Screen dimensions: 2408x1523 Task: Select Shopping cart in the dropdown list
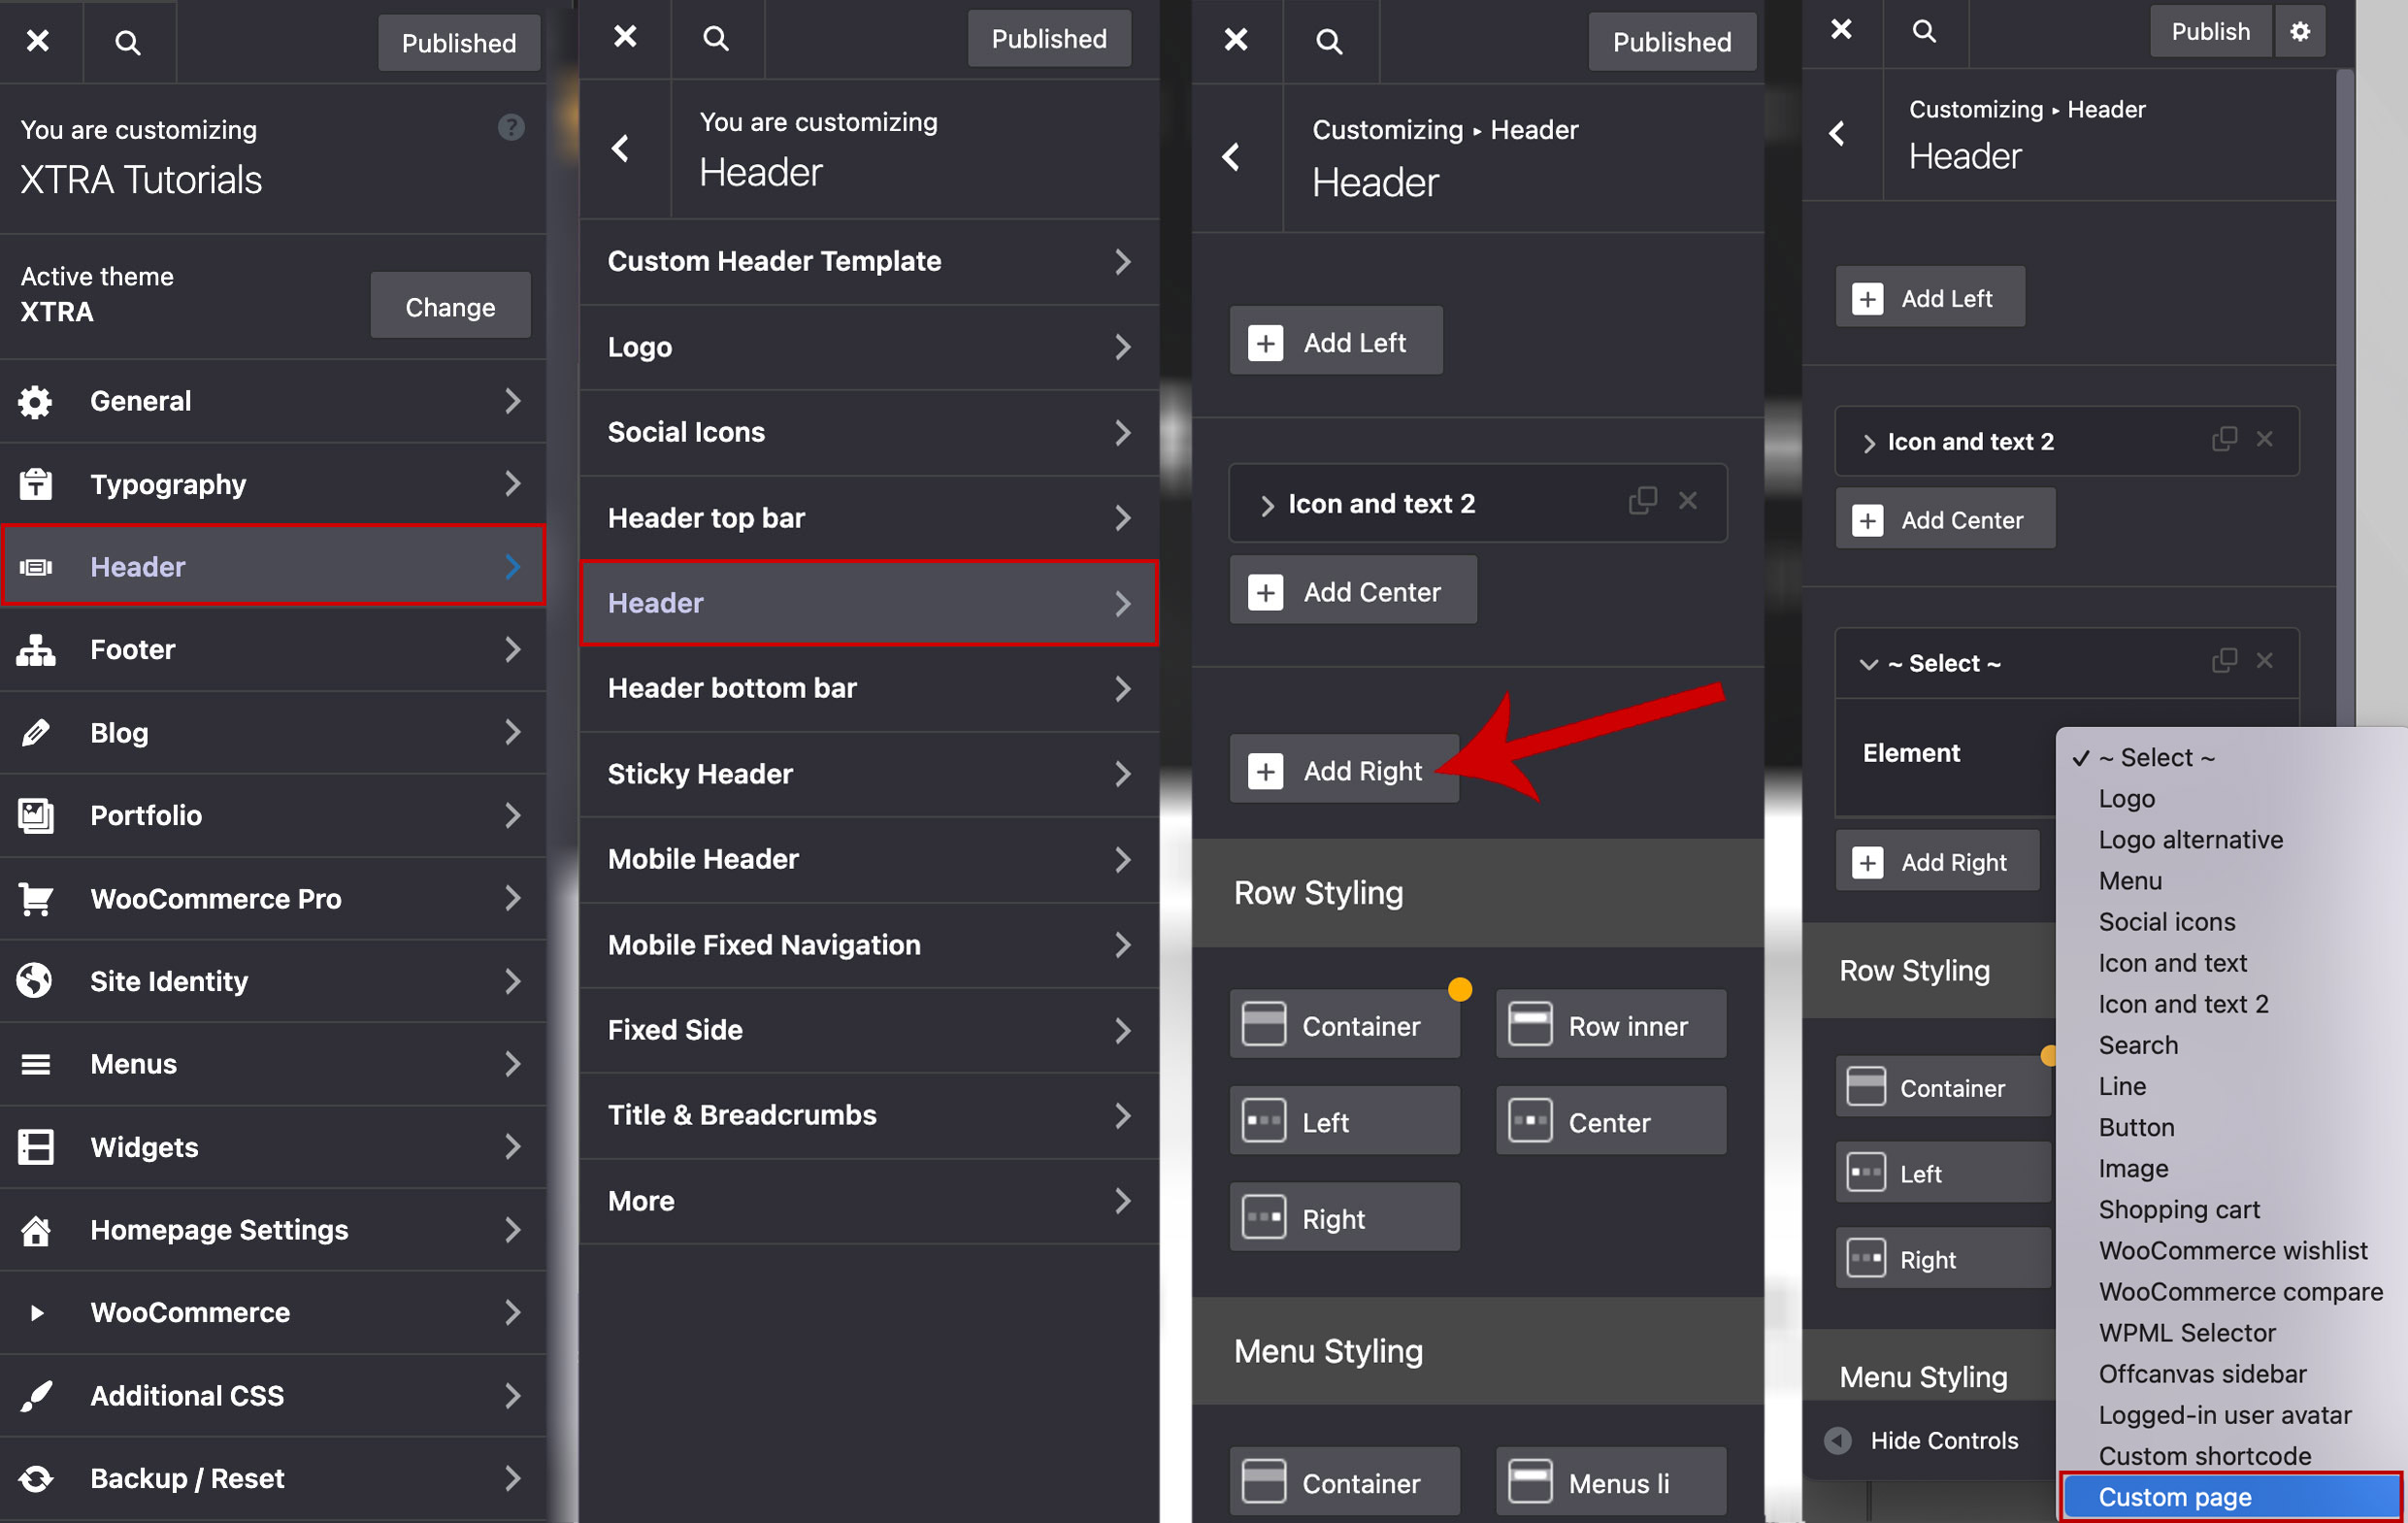coord(2178,1209)
